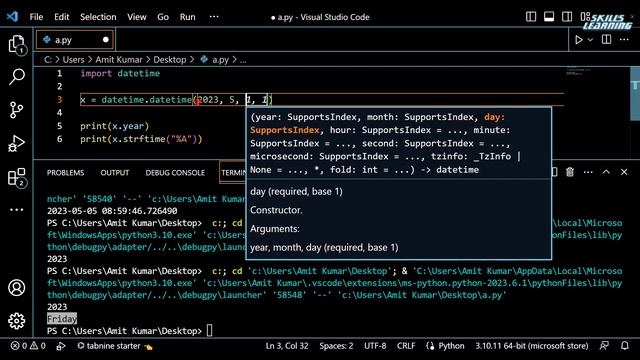
Task: Toggle the bottom panel layout
Action: pos(549,17)
